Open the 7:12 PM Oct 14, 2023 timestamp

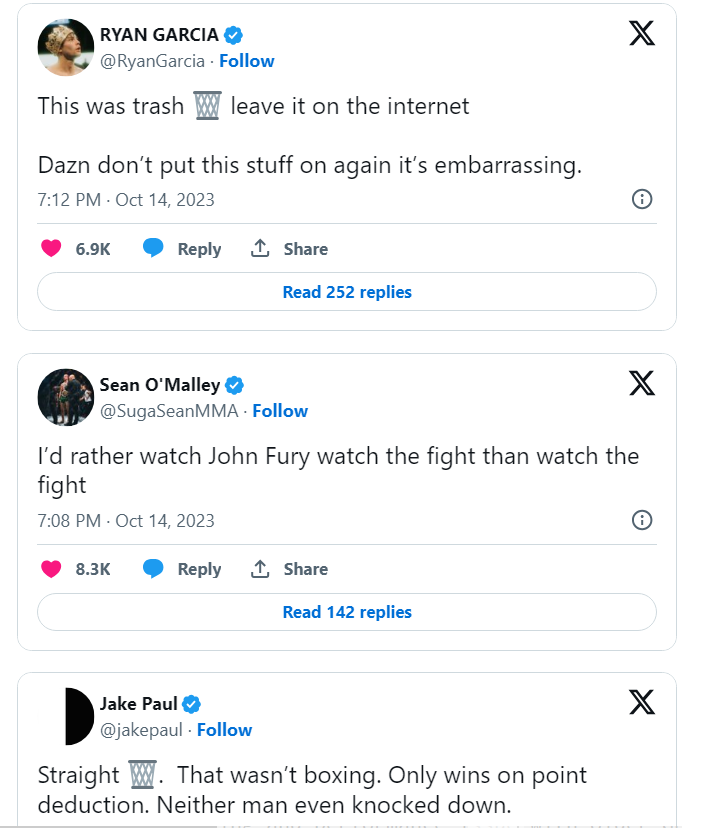click(x=126, y=200)
